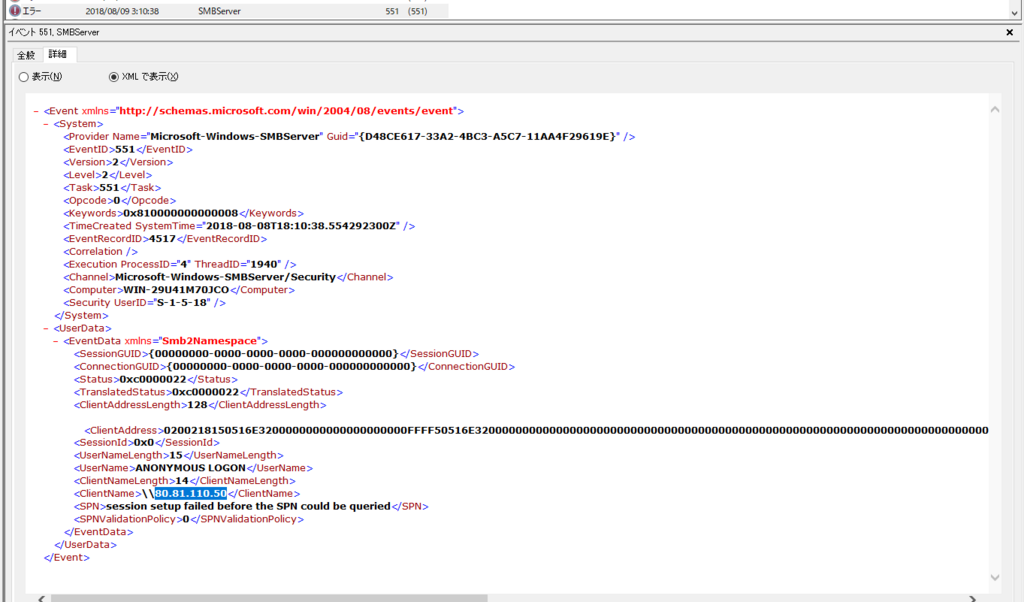The image size is (1024, 602).
Task: Click the ClientAddress hex value
Action: pos(576,430)
